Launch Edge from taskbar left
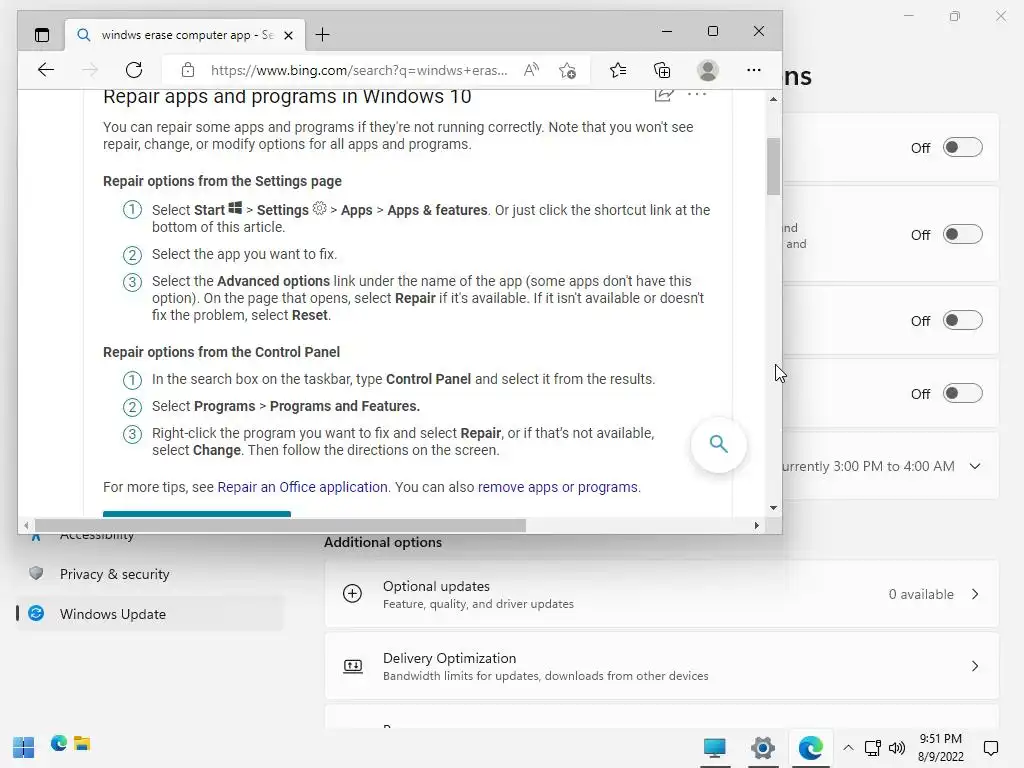 tap(59, 743)
